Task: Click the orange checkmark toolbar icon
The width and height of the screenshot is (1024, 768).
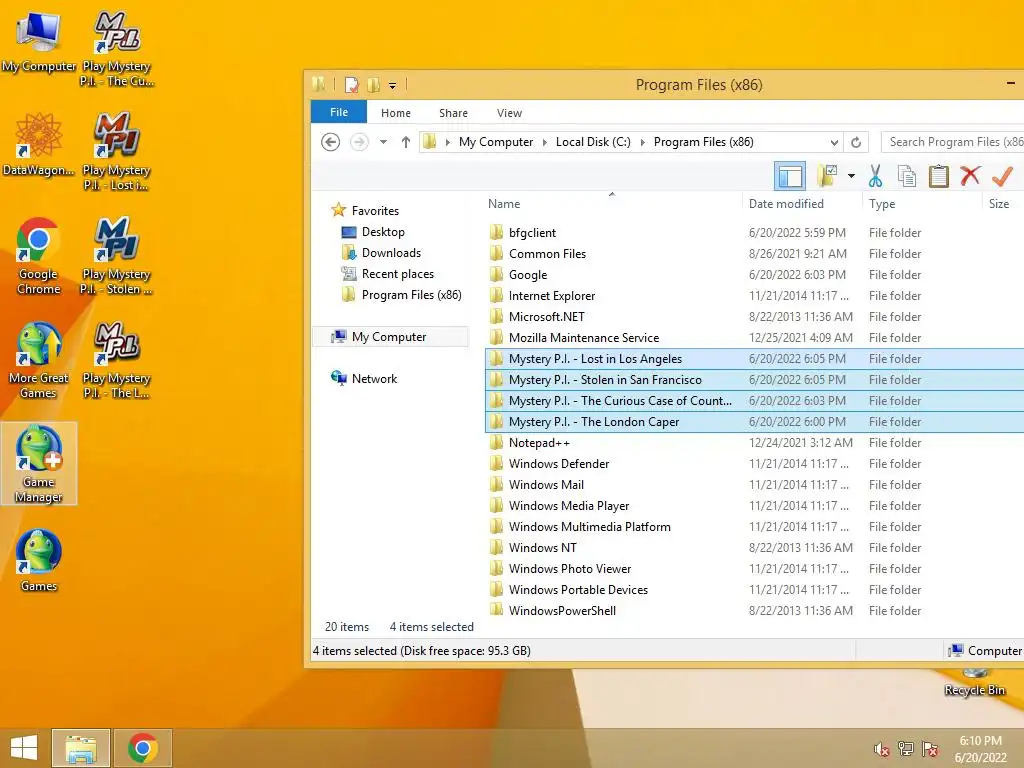Action: (1002, 176)
